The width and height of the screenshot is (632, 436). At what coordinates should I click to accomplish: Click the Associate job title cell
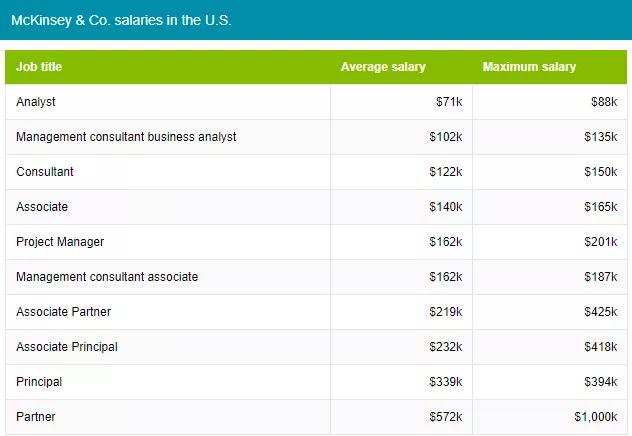(42, 207)
